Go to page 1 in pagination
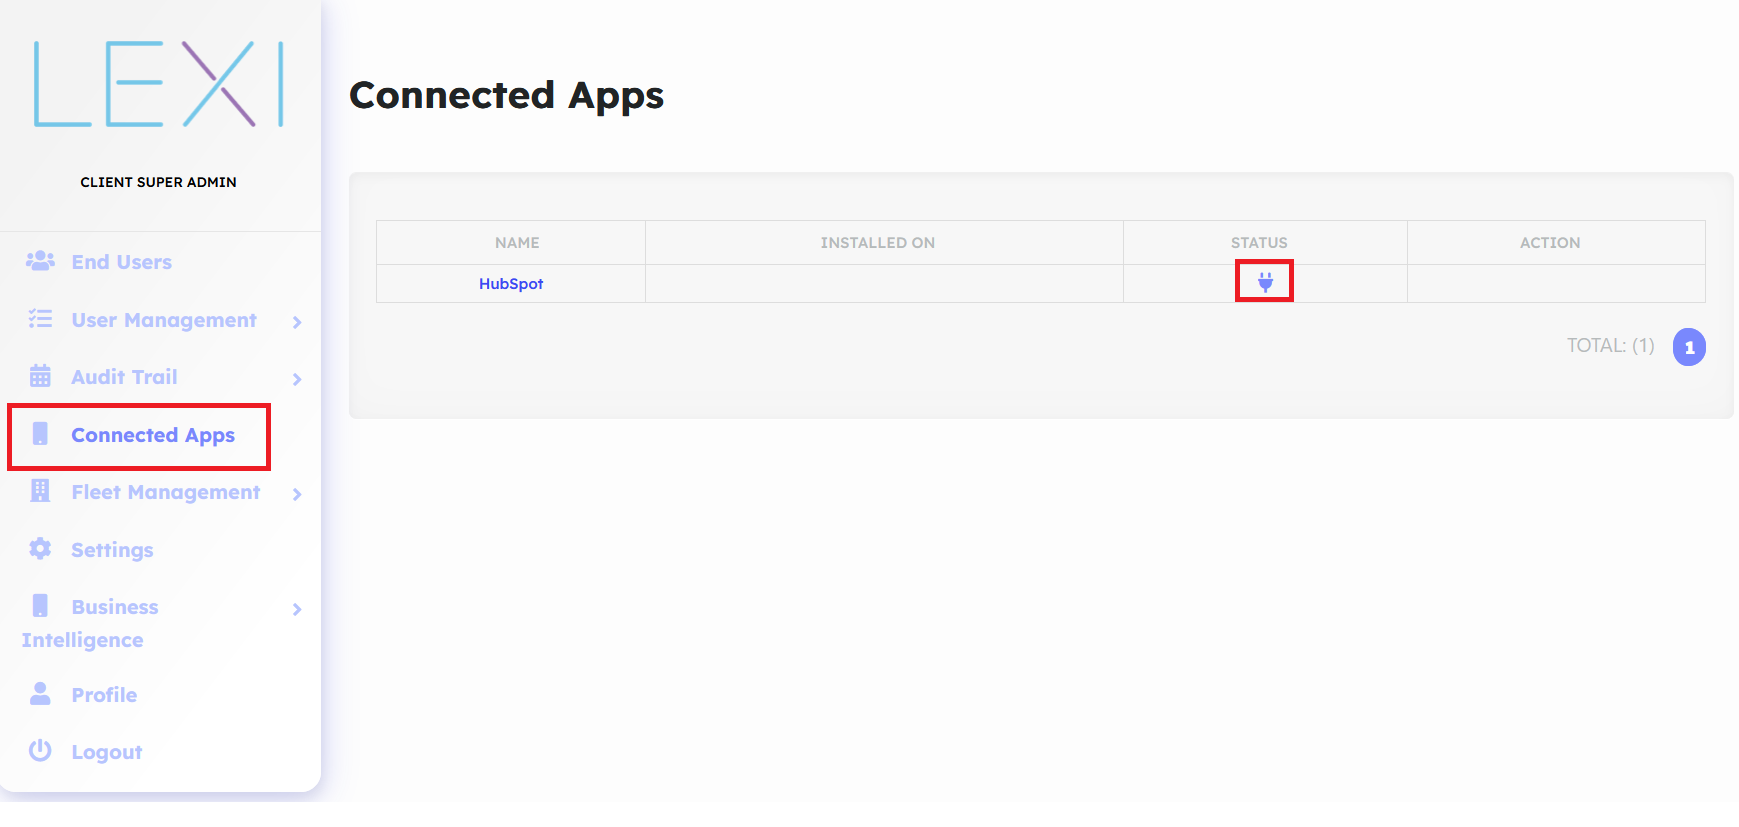Screen dimensions: 1739x827 pyautogui.click(x=1689, y=347)
